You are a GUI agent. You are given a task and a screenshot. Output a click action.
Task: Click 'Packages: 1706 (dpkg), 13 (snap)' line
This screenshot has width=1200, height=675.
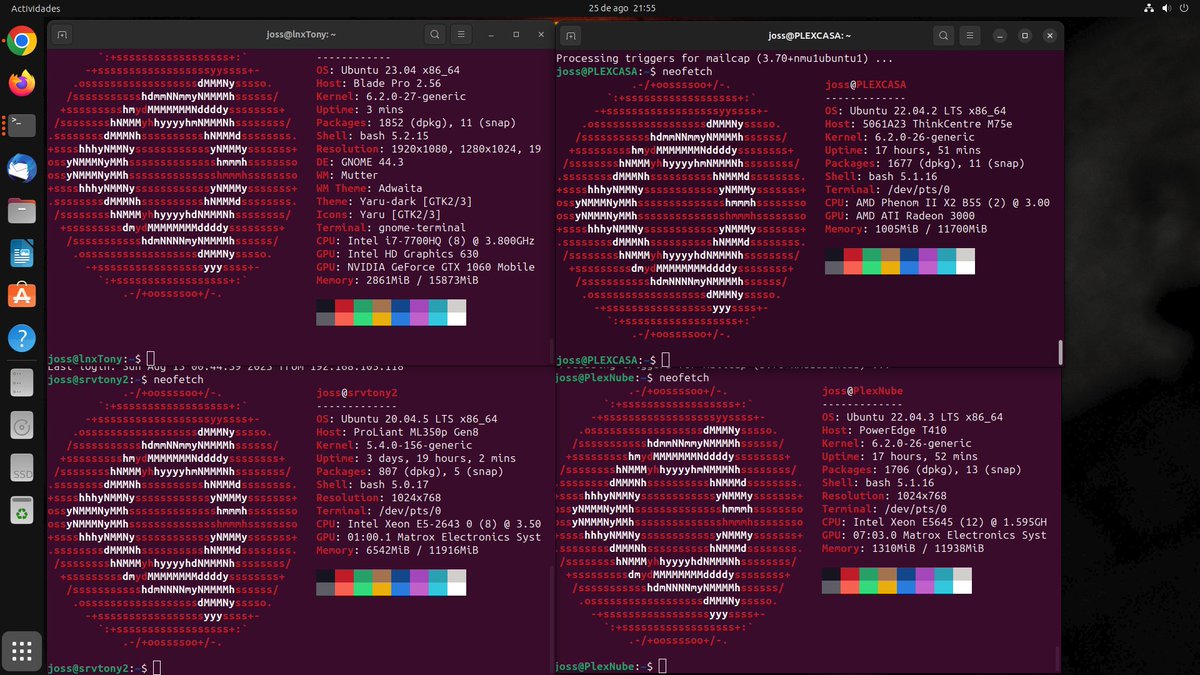(922, 469)
